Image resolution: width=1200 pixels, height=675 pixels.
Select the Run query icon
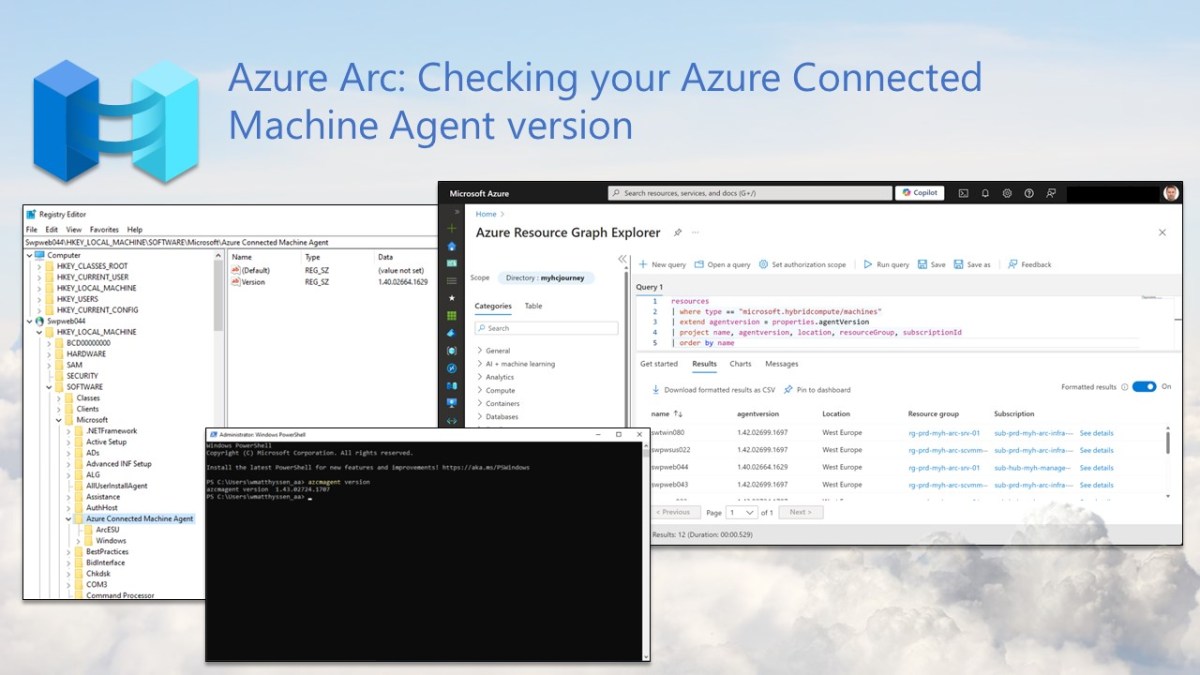[868, 264]
